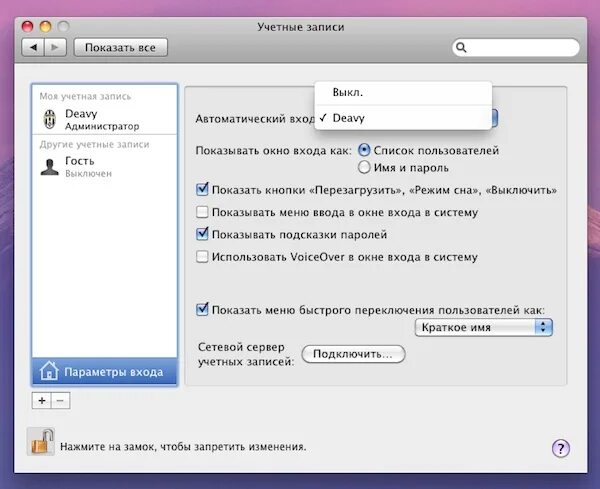This screenshot has height=489, width=600.
Task: Click the lock icon to prevent changes
Action: coord(41,441)
